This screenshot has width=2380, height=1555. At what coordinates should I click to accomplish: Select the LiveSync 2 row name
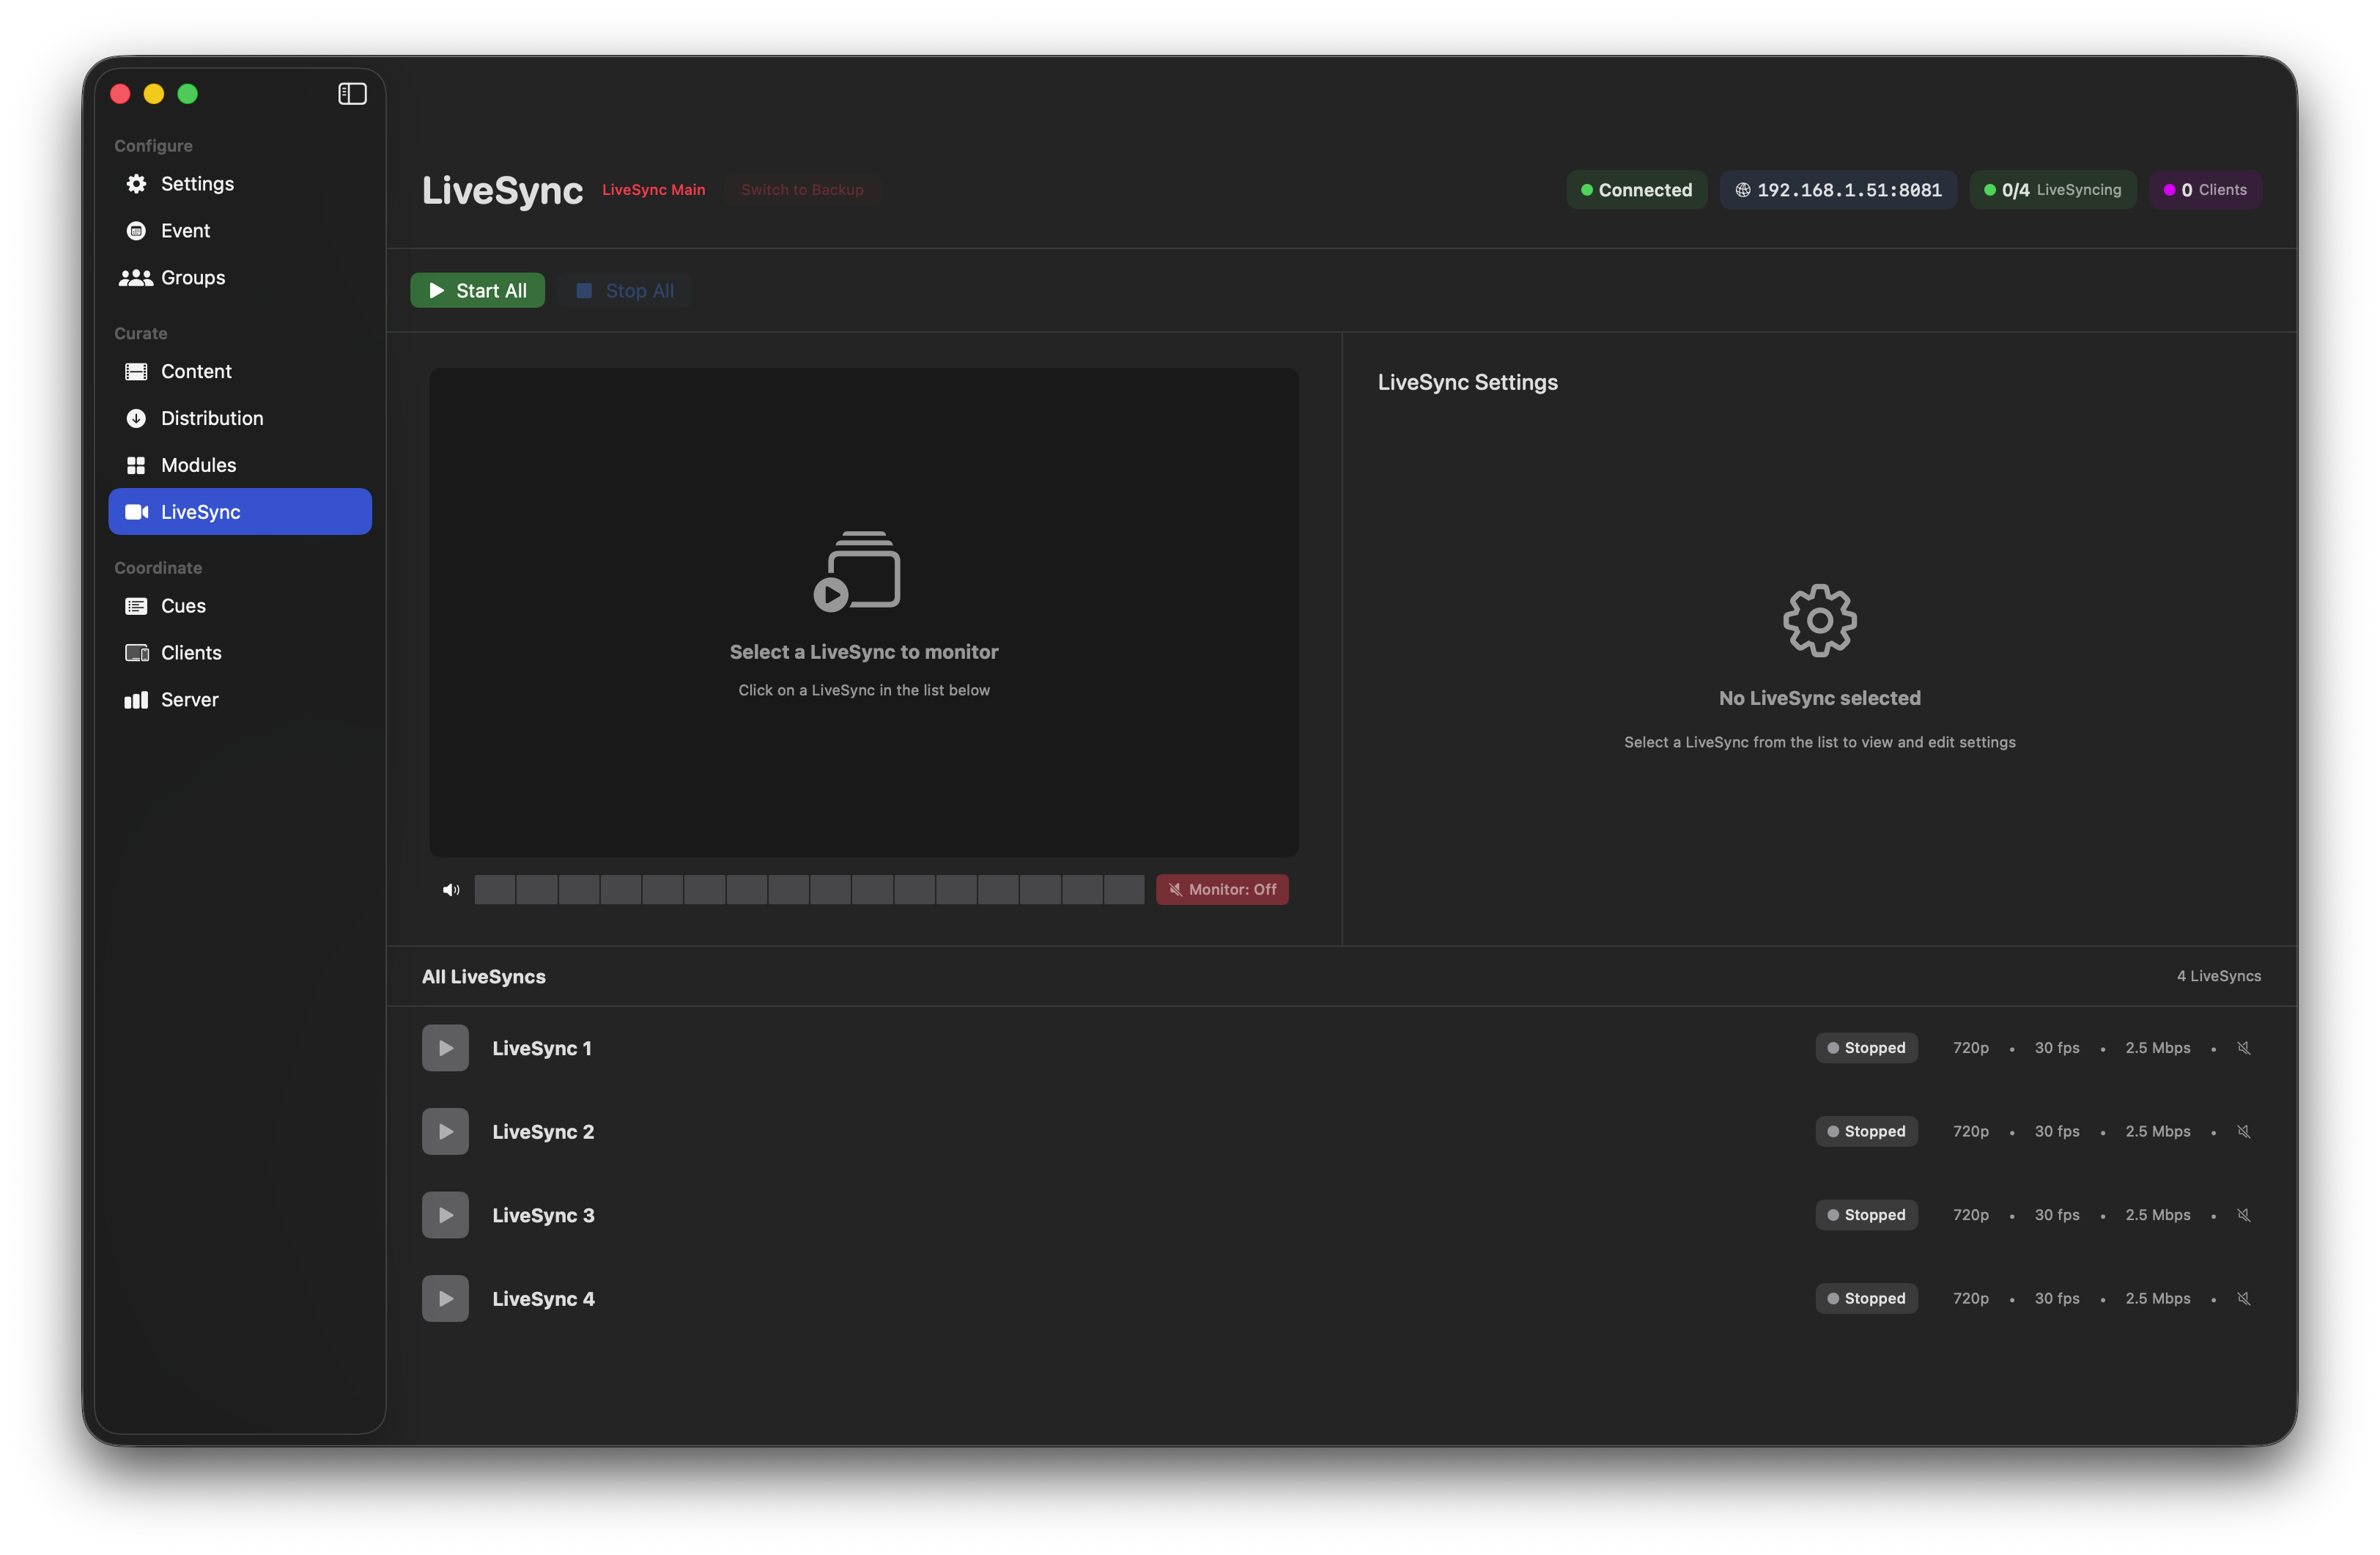(x=543, y=1132)
